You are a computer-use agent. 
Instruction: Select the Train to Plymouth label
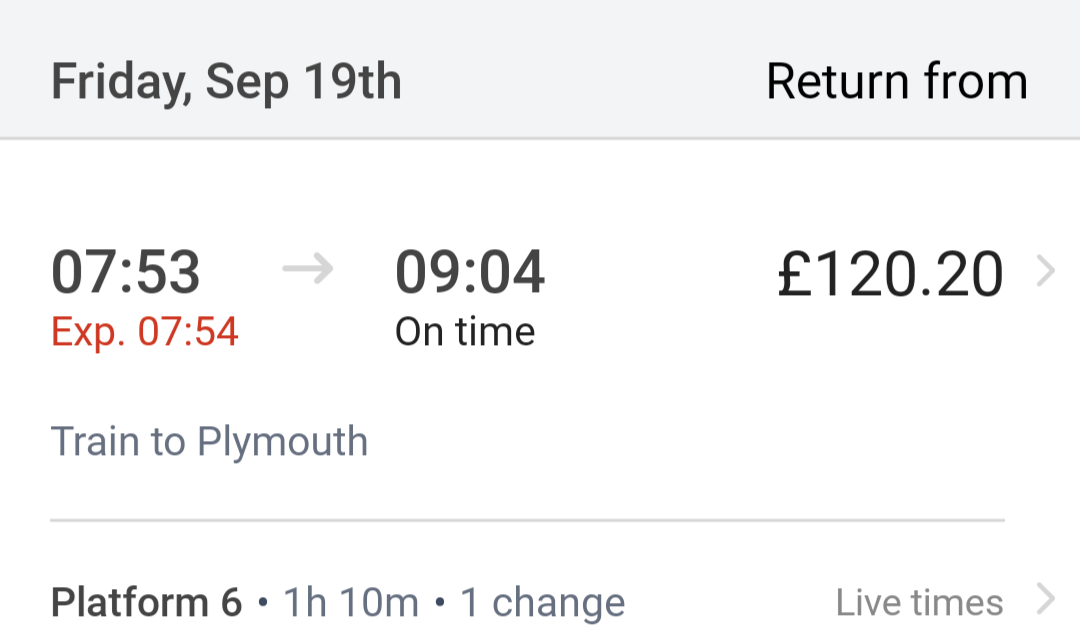coord(209,441)
